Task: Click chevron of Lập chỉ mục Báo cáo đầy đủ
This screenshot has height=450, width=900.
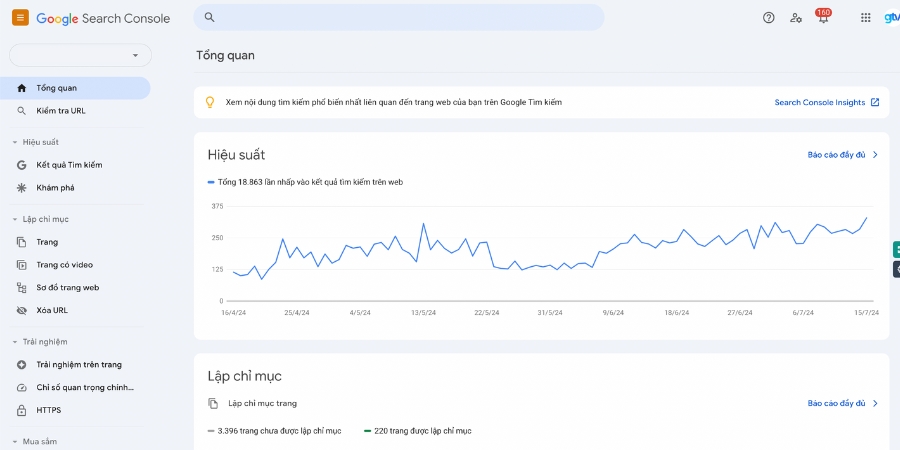Action: [x=875, y=404]
